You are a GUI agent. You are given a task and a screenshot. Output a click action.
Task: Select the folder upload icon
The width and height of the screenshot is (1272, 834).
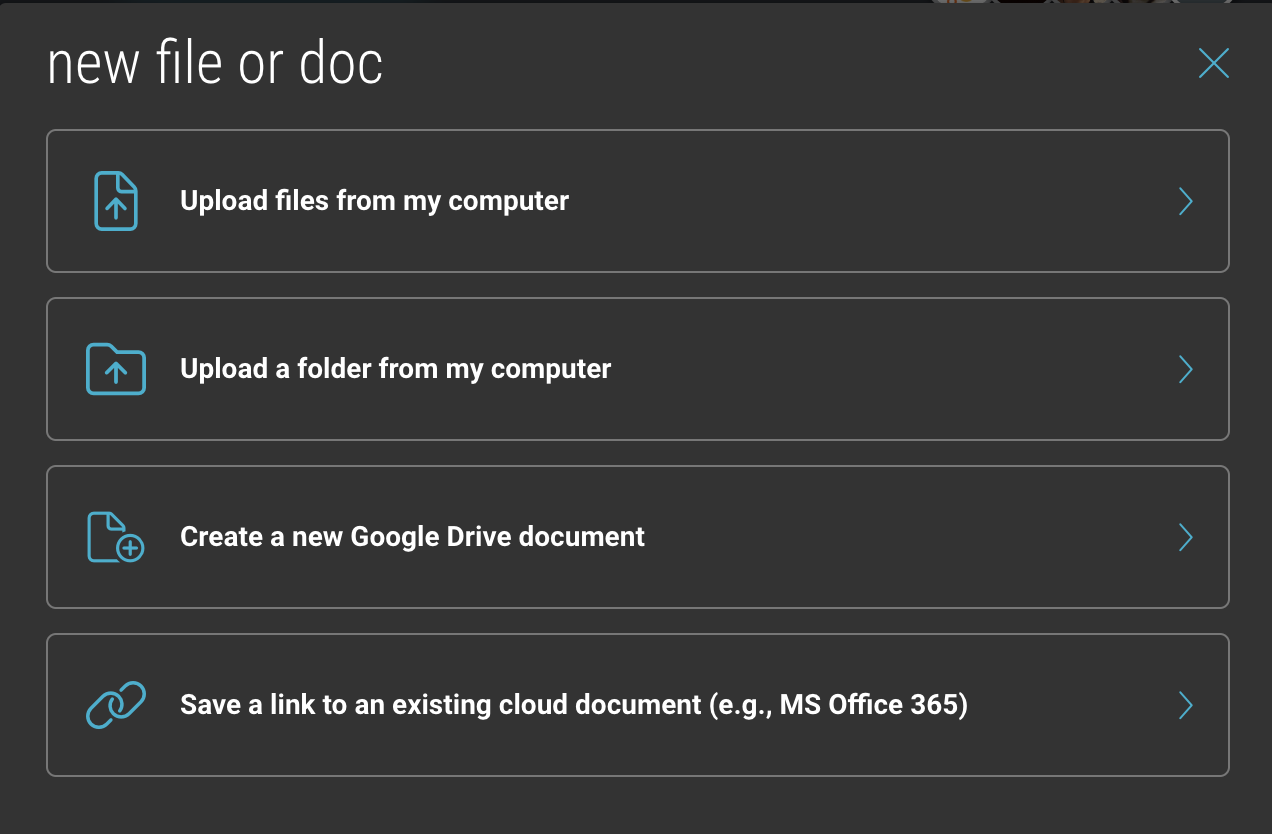(x=116, y=369)
